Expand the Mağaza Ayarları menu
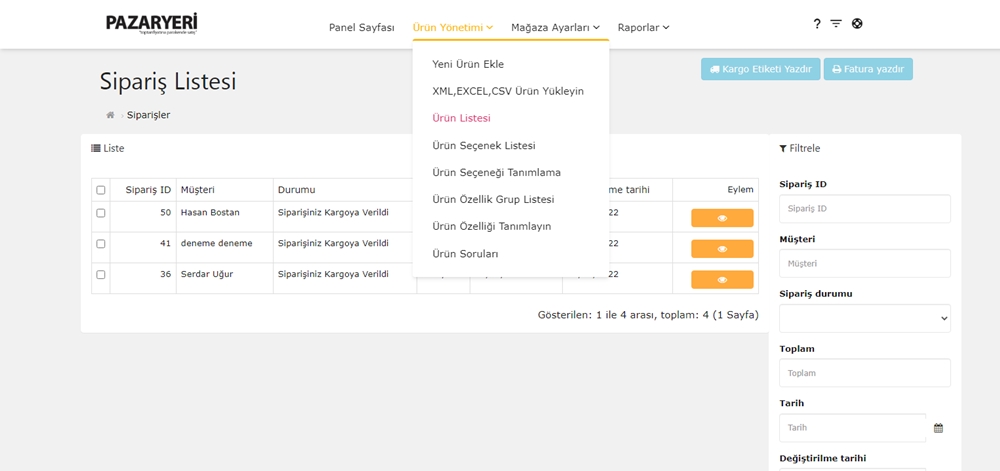Screen dimensions: 1000x471 point(555,27)
